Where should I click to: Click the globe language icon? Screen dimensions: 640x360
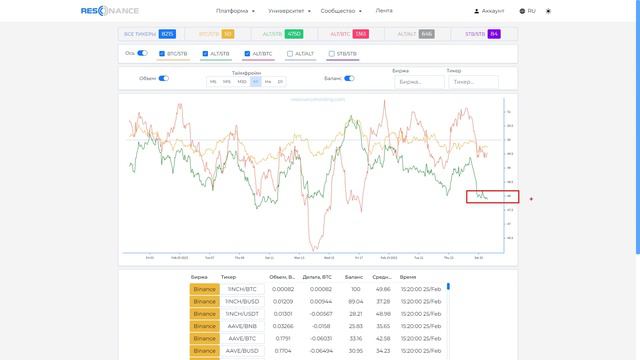(x=522, y=11)
